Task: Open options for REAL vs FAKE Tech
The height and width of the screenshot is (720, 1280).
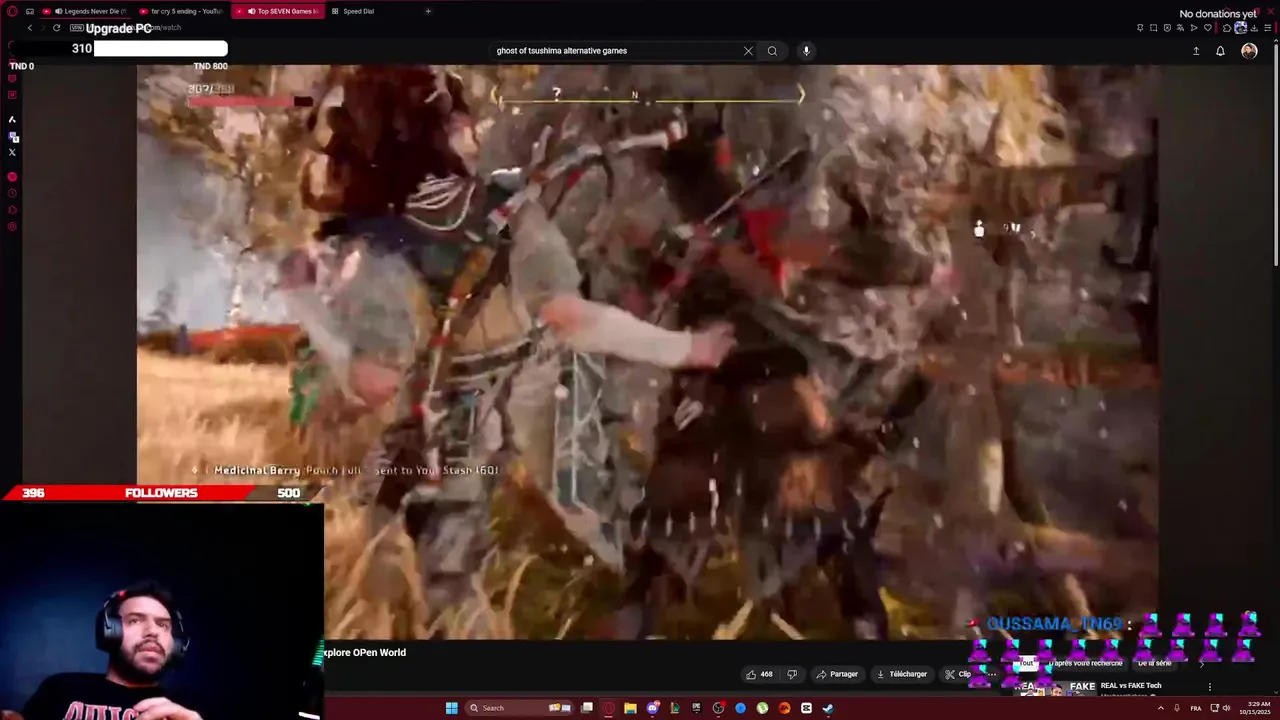Action: [1210, 687]
